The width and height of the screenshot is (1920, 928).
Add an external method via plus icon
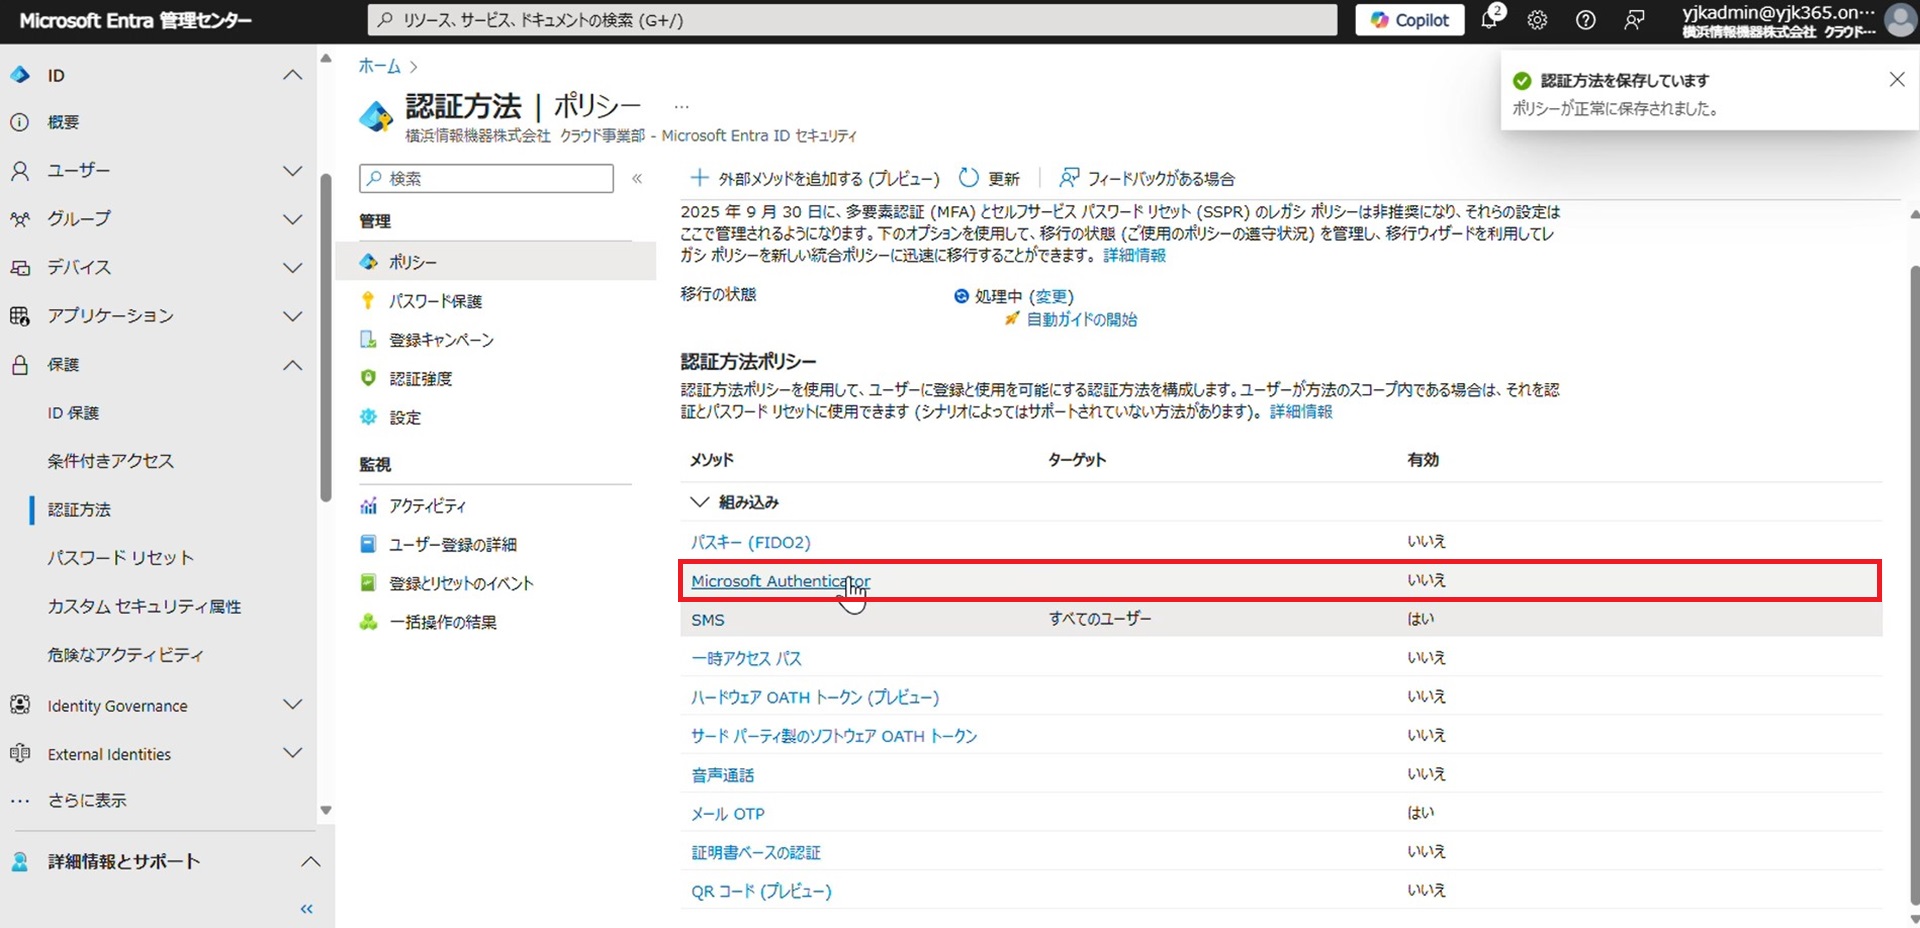coord(699,178)
